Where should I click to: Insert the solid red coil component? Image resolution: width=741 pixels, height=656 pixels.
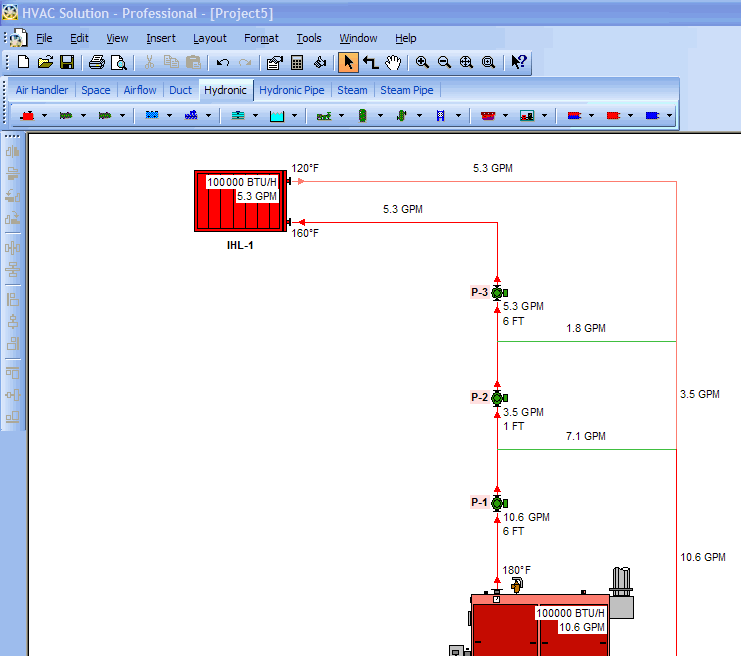(x=613, y=115)
